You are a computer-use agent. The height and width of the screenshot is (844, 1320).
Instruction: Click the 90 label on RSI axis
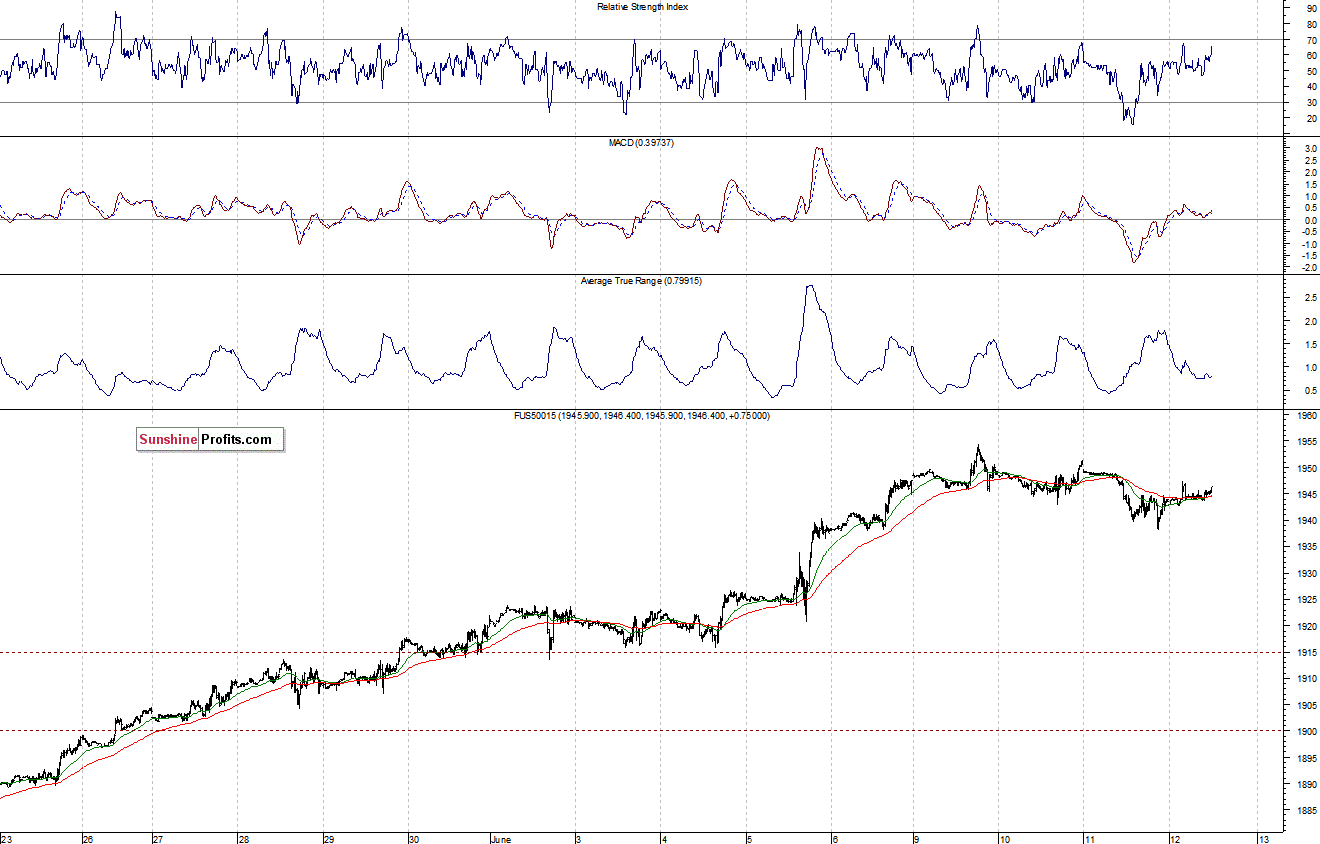coord(1312,8)
